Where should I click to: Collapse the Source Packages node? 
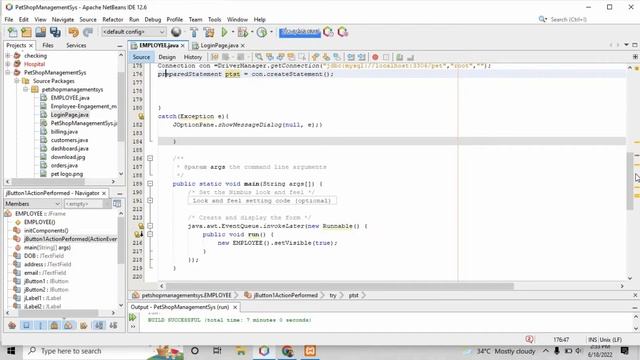(17, 81)
